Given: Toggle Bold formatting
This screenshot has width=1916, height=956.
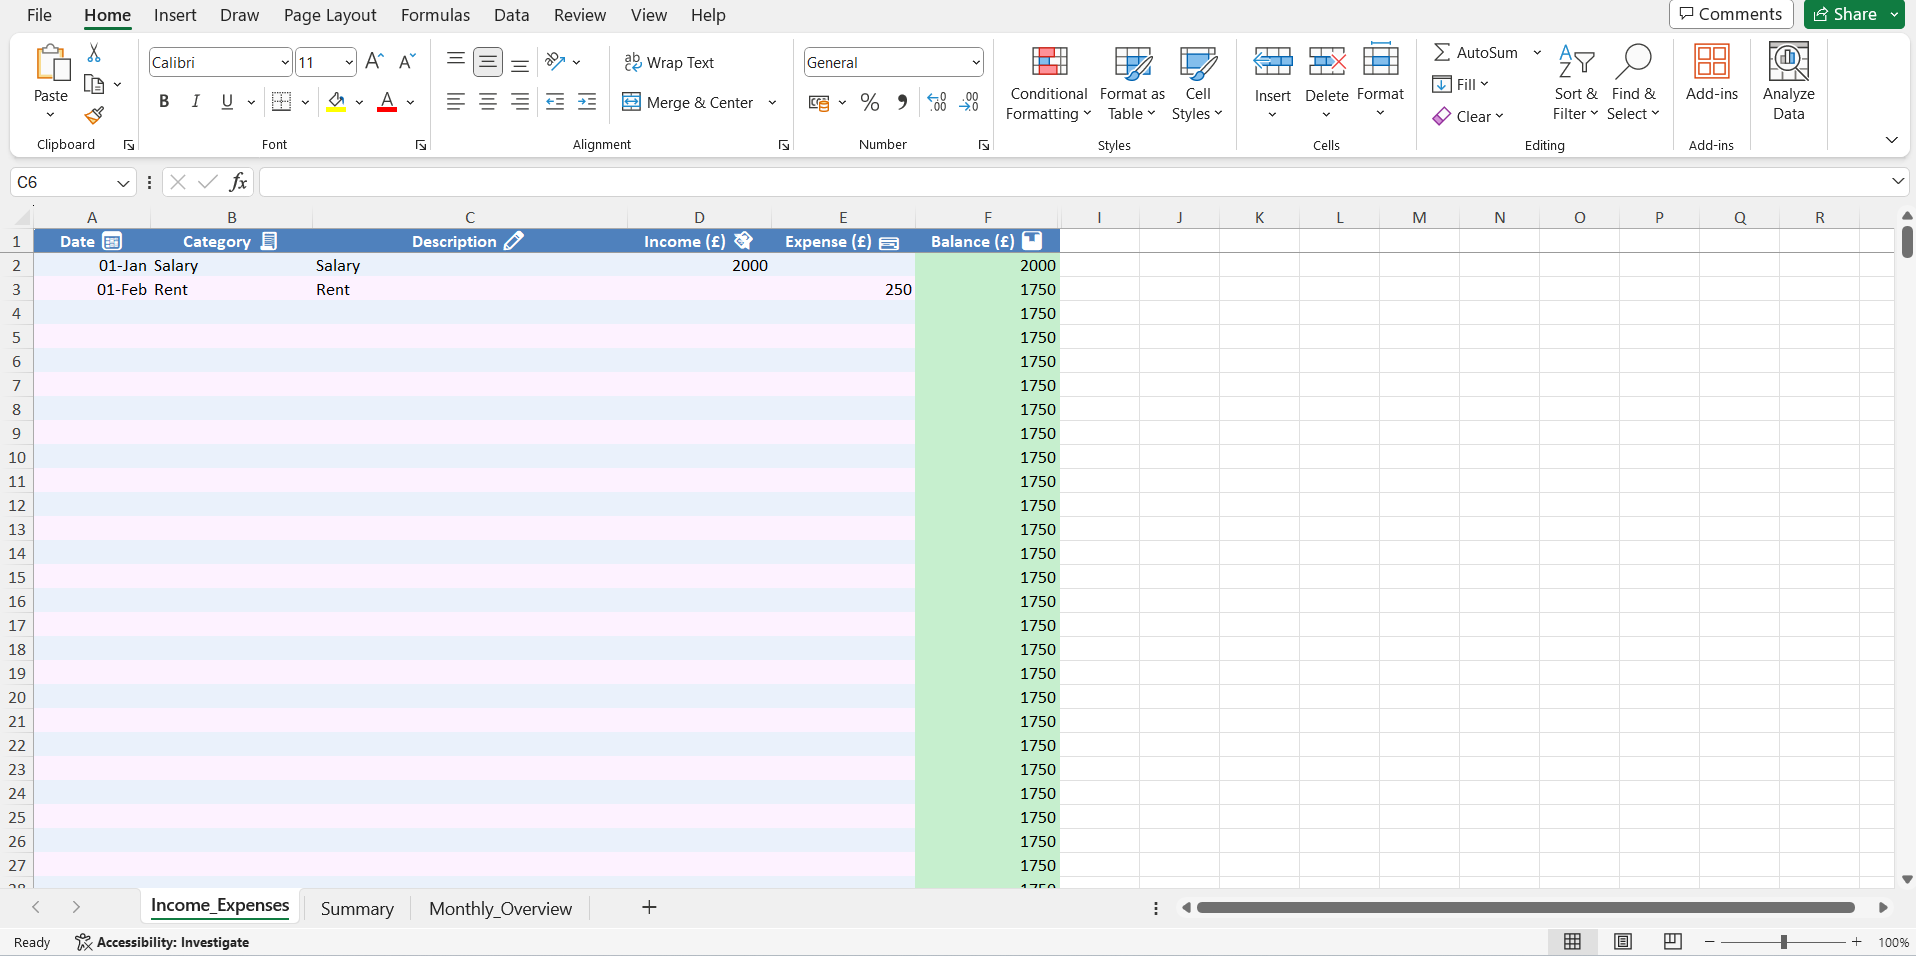Looking at the screenshot, I should 164,102.
